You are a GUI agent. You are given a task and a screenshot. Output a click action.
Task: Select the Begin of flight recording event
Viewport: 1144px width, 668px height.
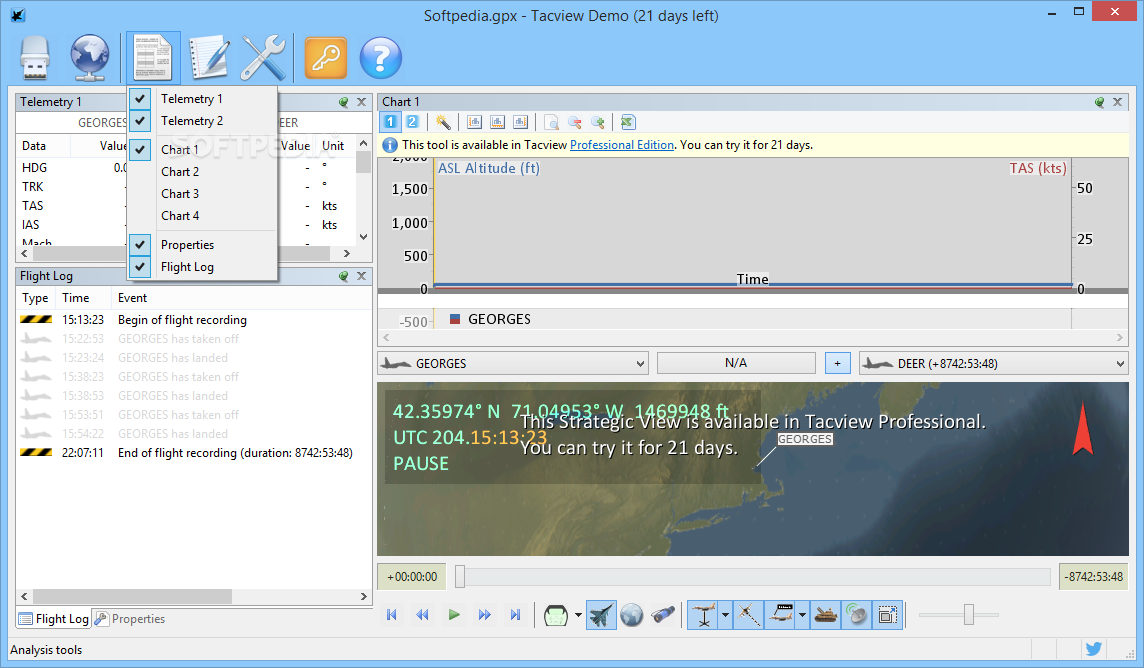pos(194,320)
